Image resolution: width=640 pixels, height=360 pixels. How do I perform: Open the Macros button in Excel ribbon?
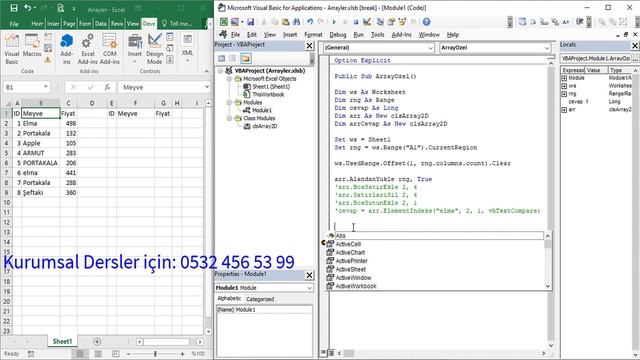pos(32,46)
